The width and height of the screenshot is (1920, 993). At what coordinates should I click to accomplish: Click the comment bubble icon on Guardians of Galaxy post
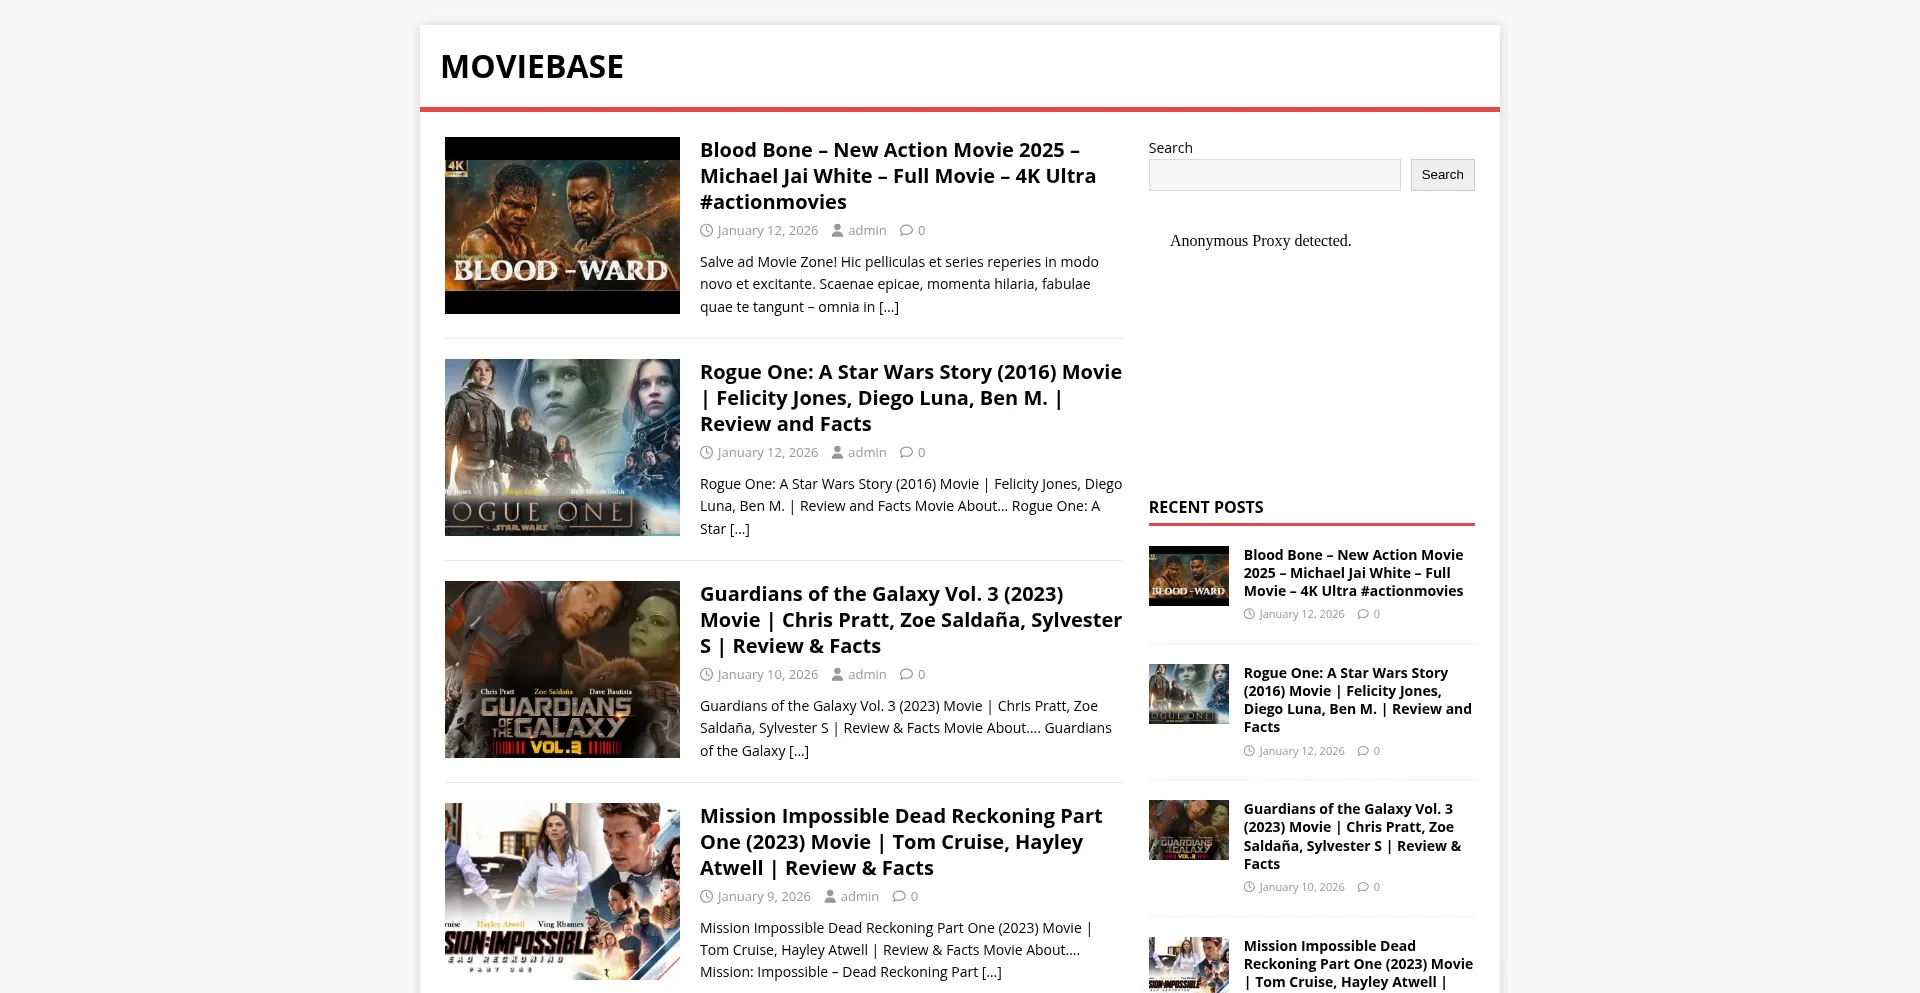906,674
